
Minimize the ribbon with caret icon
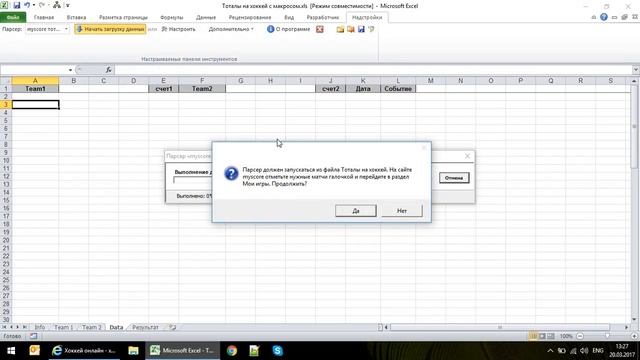coord(594,17)
